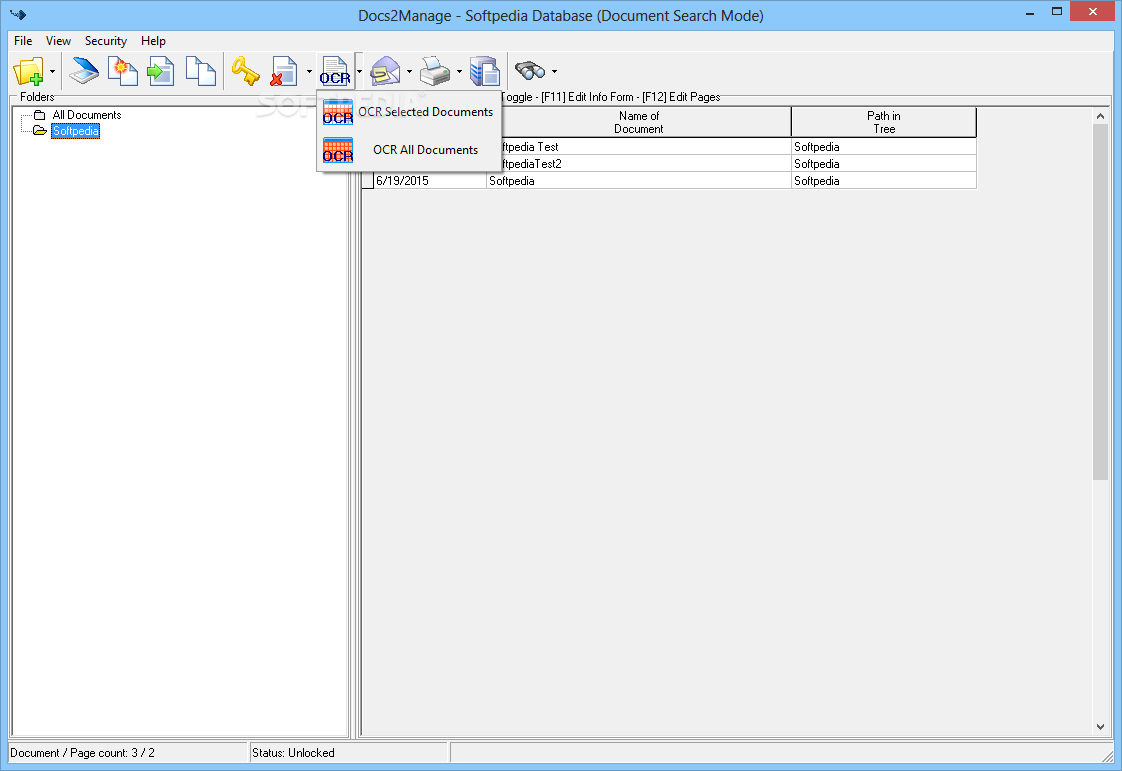Screen dimensions: 1122x771
Task: Click Path cell in the SoftpediaTest2 row
Action: [x=884, y=164]
